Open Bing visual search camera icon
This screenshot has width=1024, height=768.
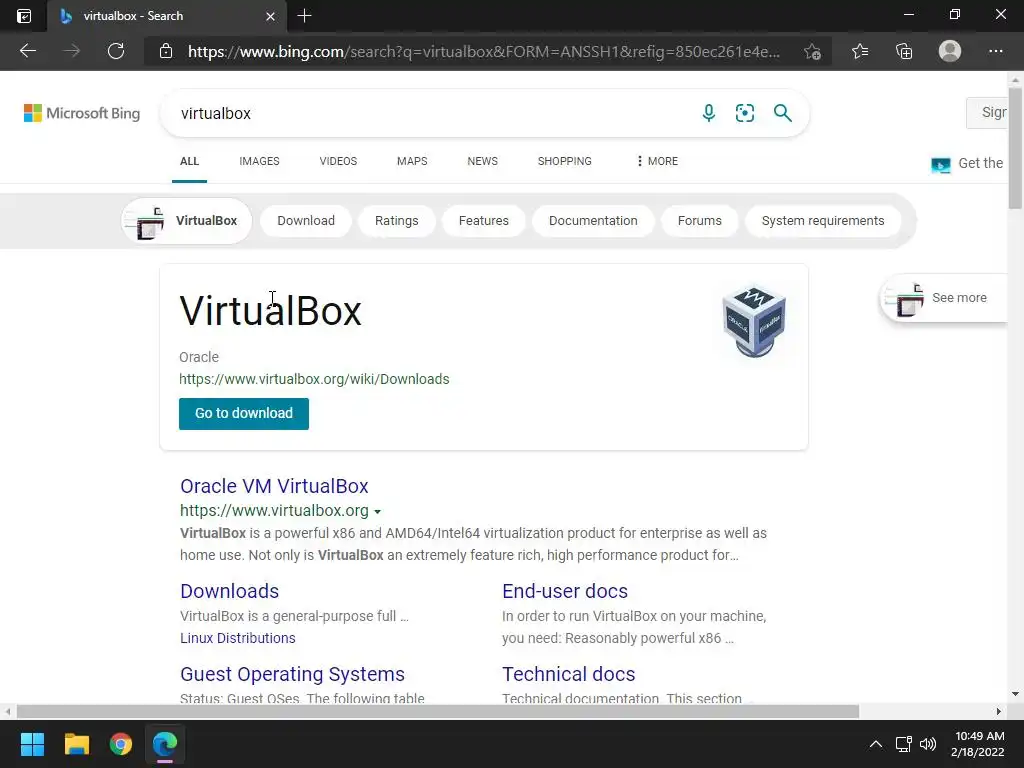[744, 113]
